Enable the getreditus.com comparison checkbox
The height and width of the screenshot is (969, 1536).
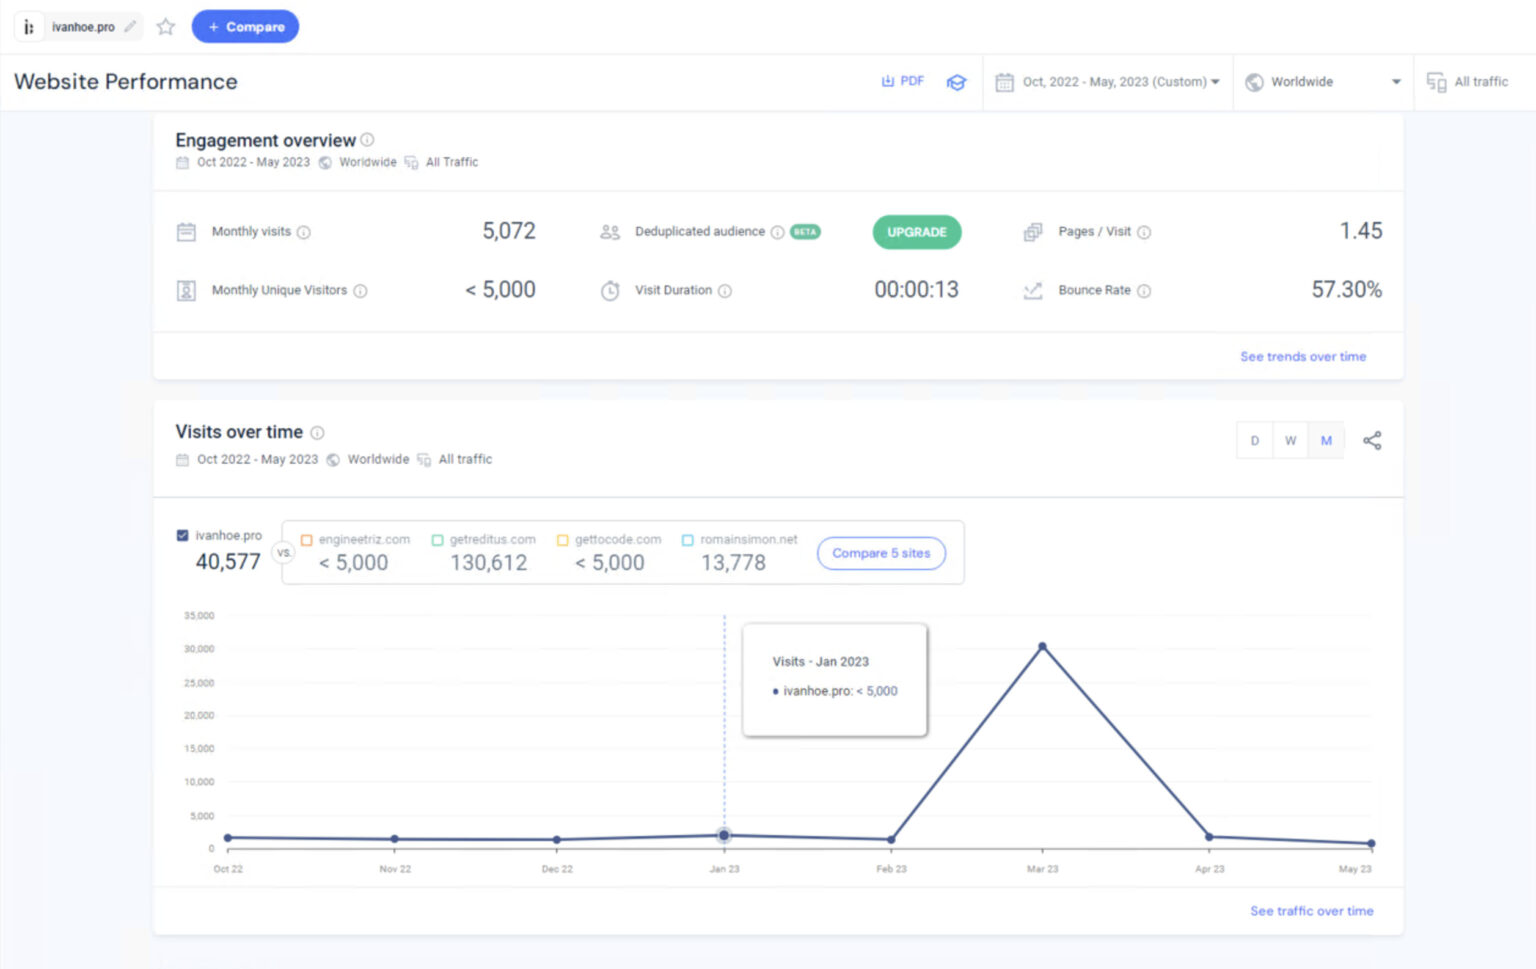tap(437, 539)
